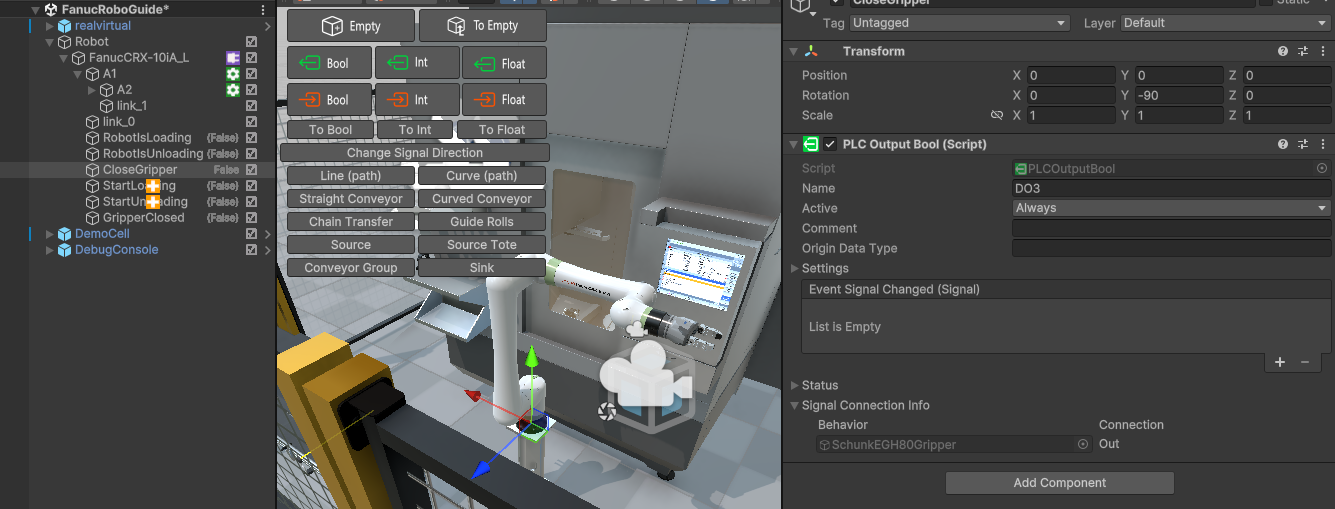Click the Change Signal Direction button
This screenshot has width=1335, height=509.
point(415,153)
